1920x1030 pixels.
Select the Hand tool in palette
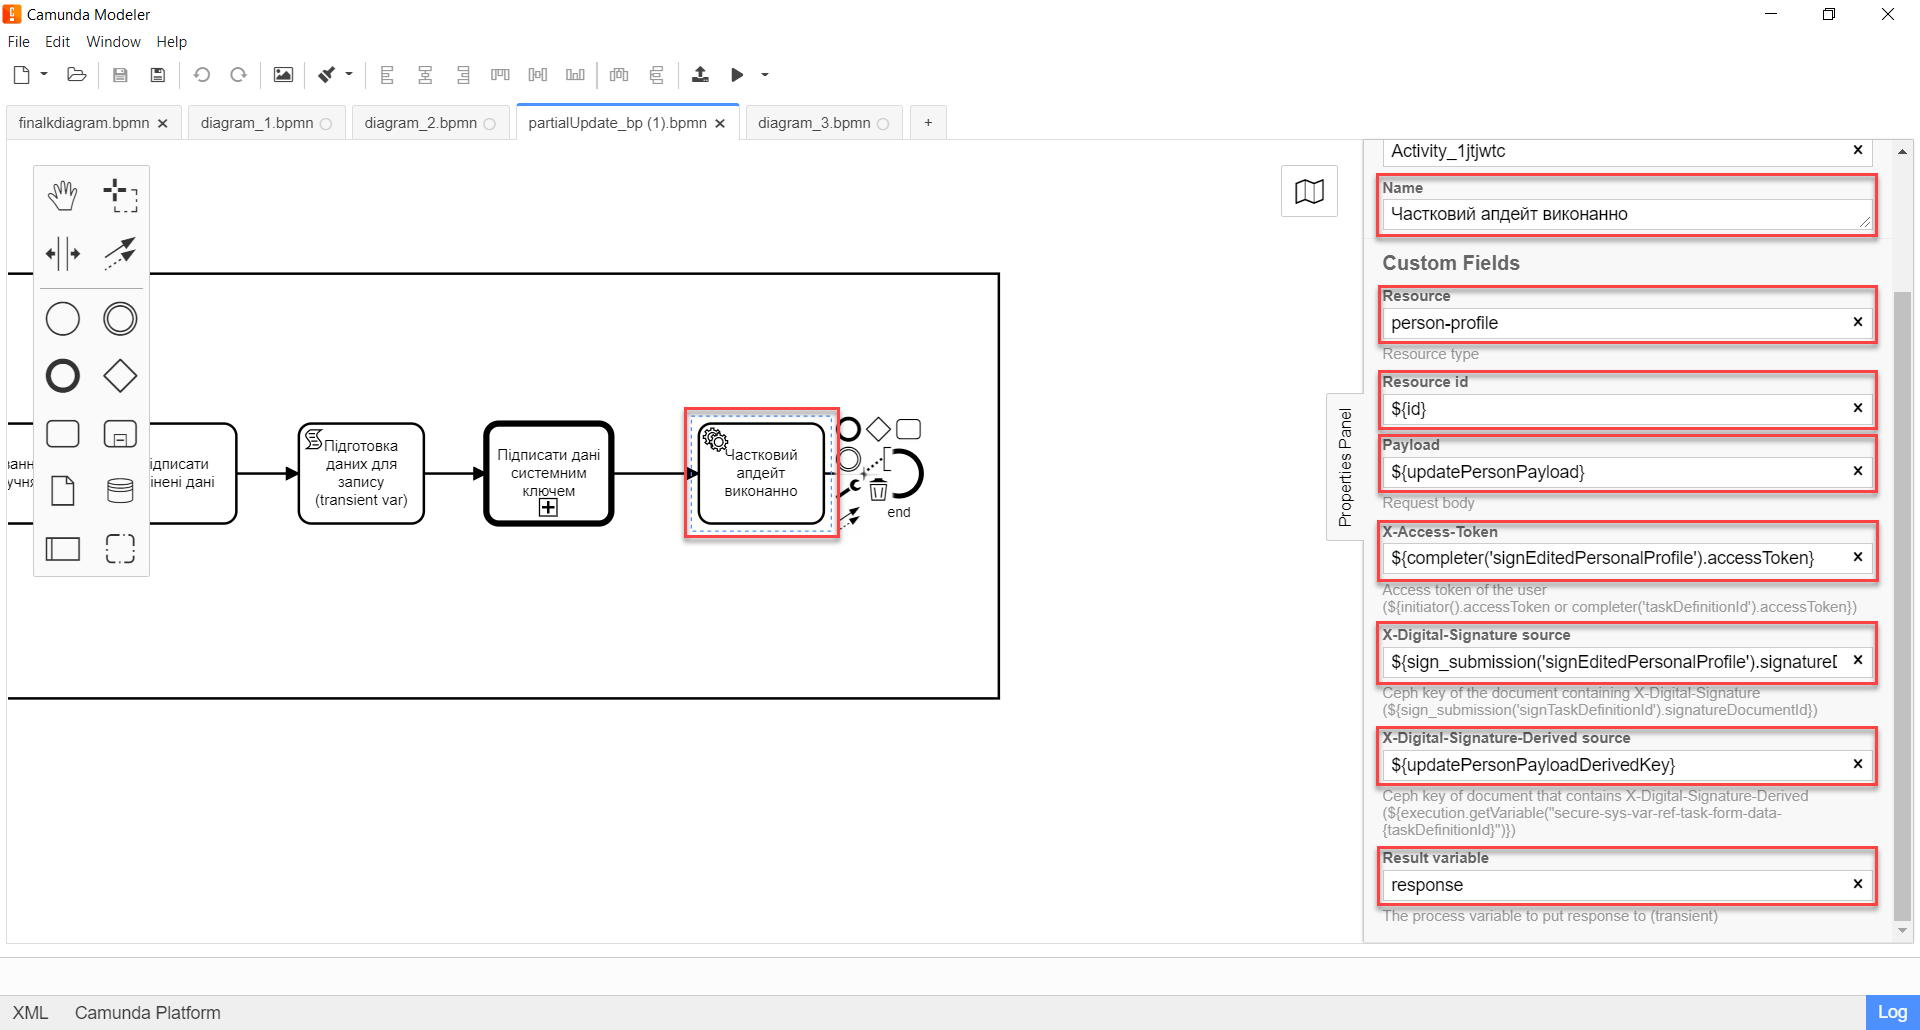coord(62,196)
